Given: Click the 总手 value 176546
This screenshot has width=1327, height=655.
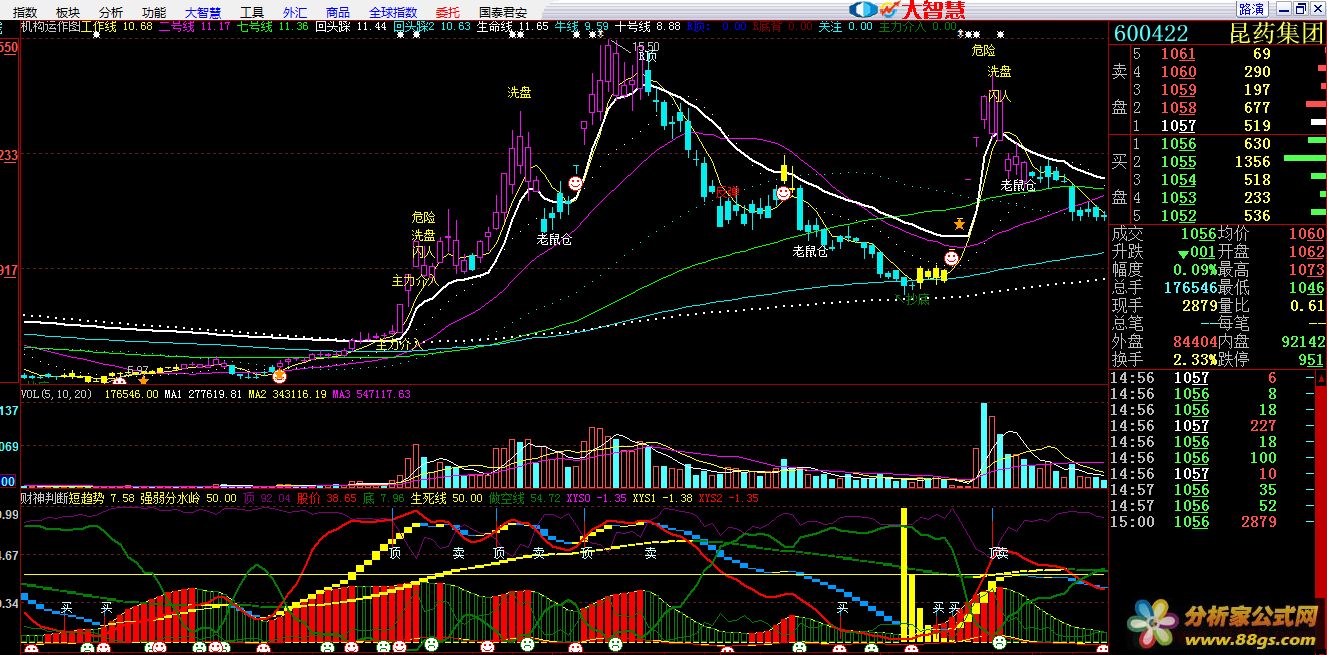Looking at the screenshot, I should (x=1190, y=288).
